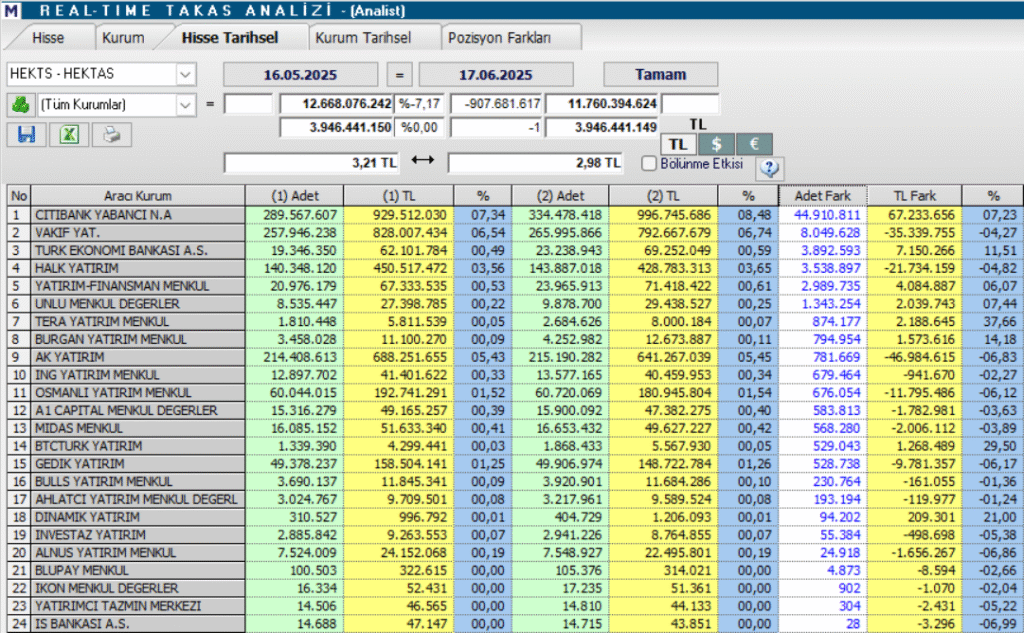Enable the Bölünme Etkisi checkbox

[x=648, y=163]
